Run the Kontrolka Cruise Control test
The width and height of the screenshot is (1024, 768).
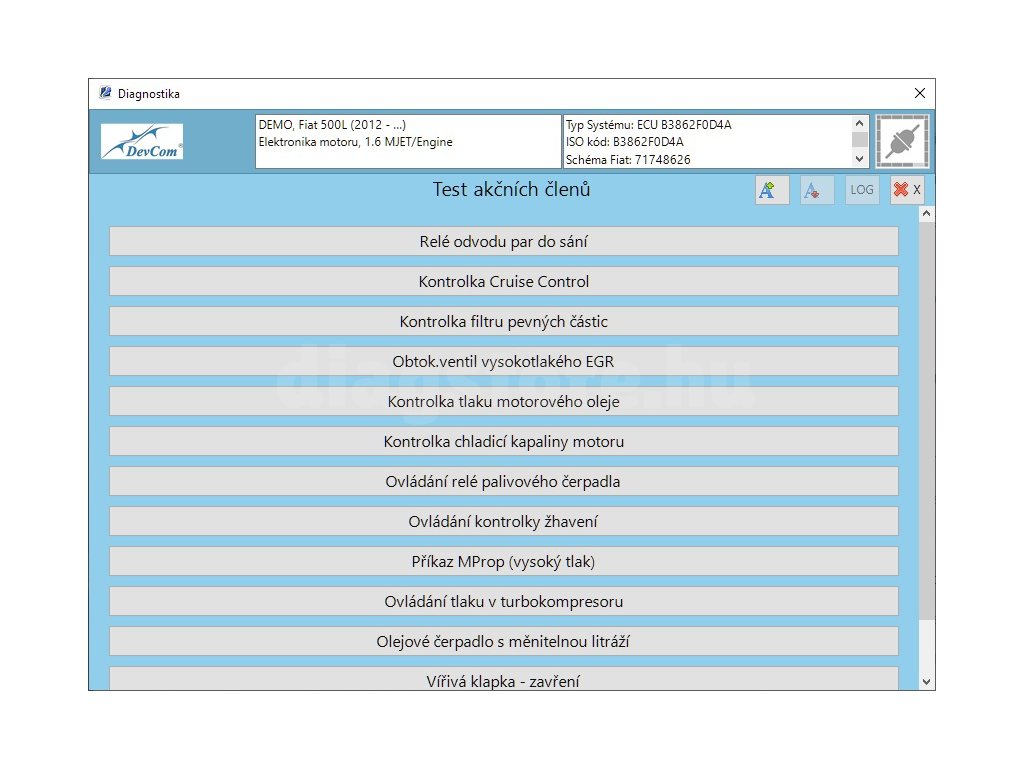point(504,281)
